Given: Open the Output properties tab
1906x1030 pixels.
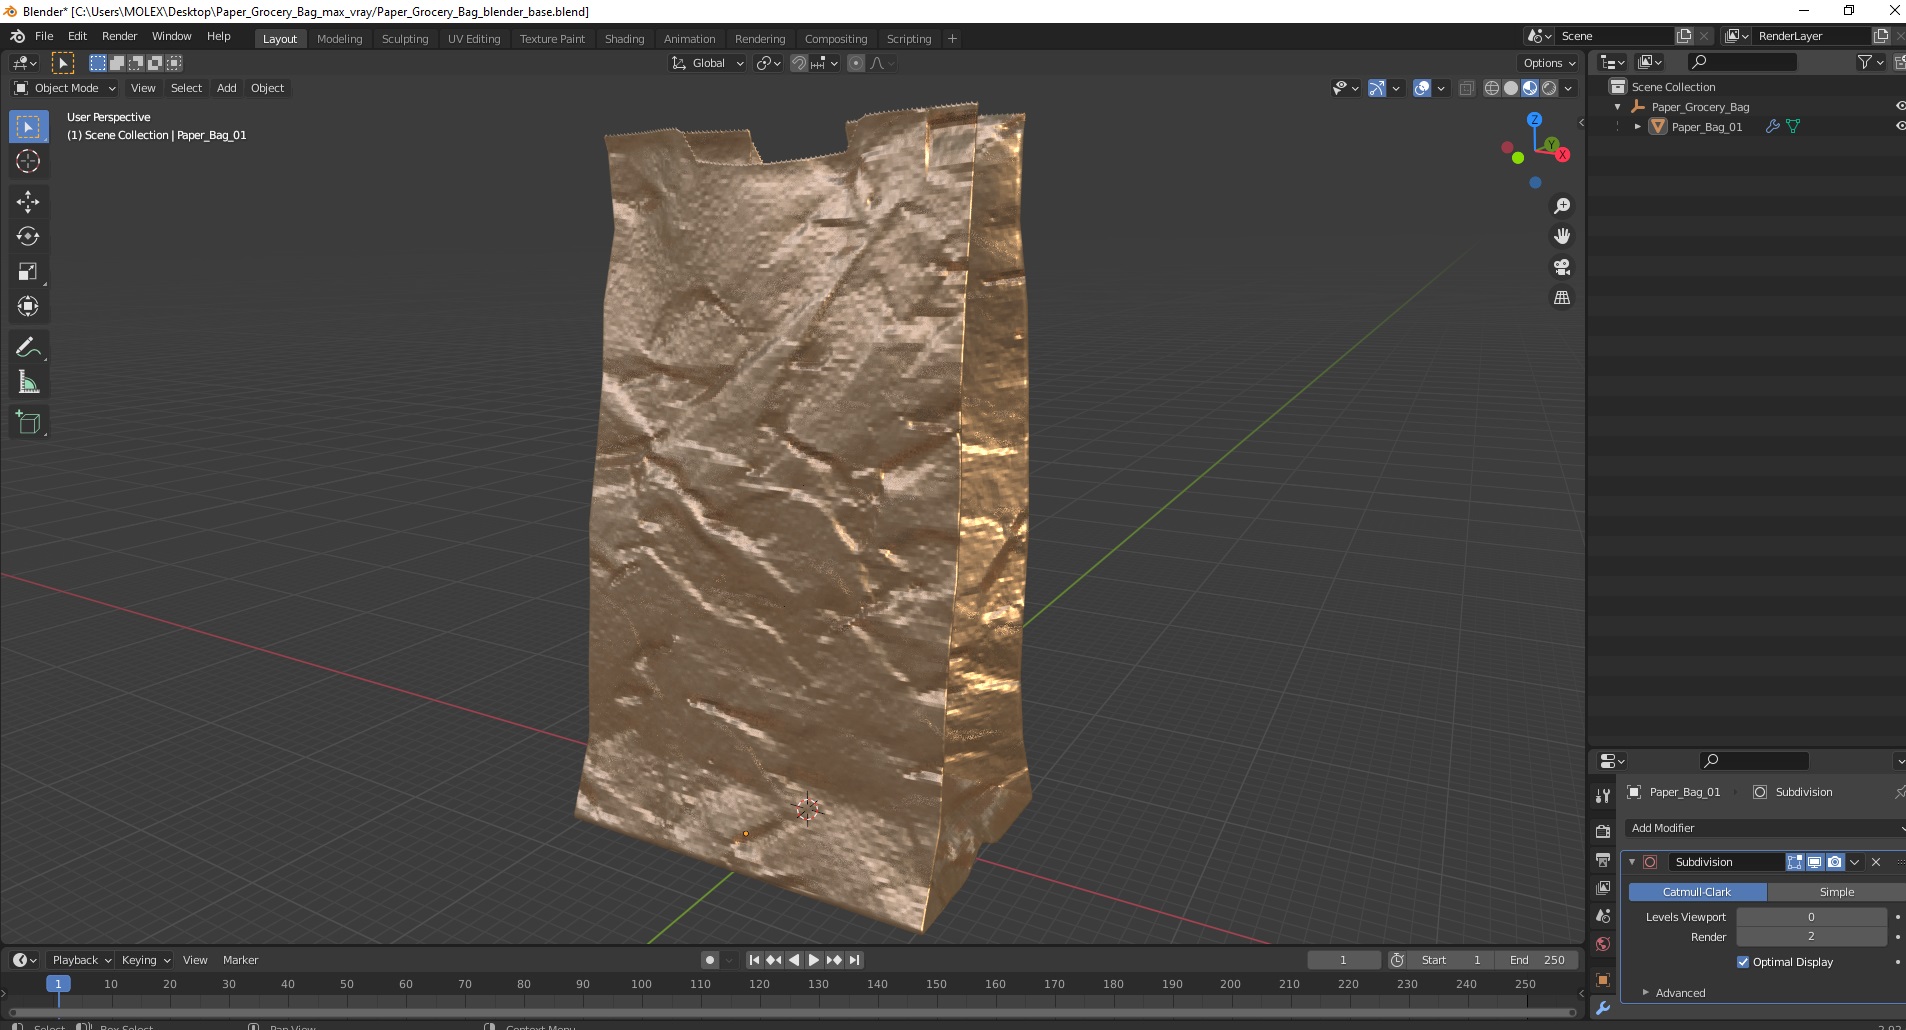Looking at the screenshot, I should click(x=1603, y=860).
